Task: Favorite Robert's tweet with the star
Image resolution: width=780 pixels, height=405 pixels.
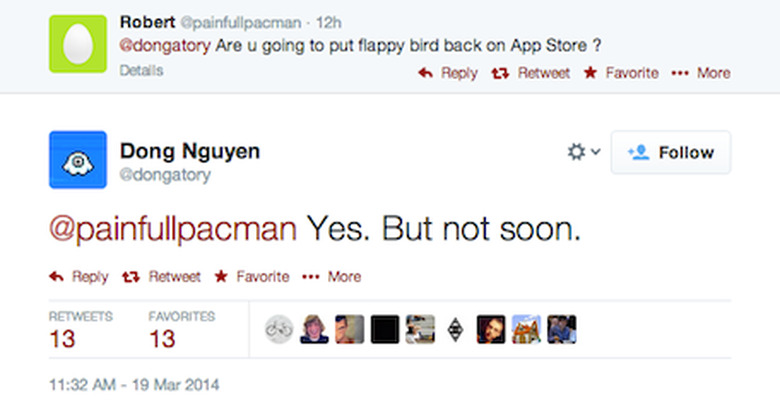Action: tap(620, 73)
